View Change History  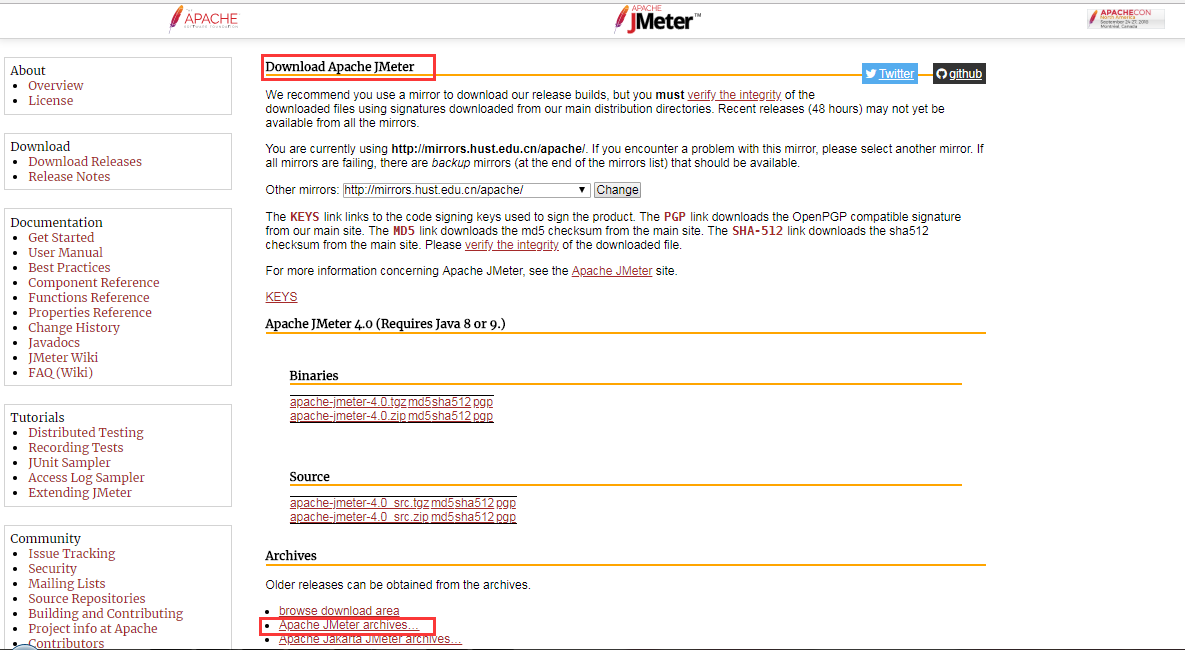point(74,328)
